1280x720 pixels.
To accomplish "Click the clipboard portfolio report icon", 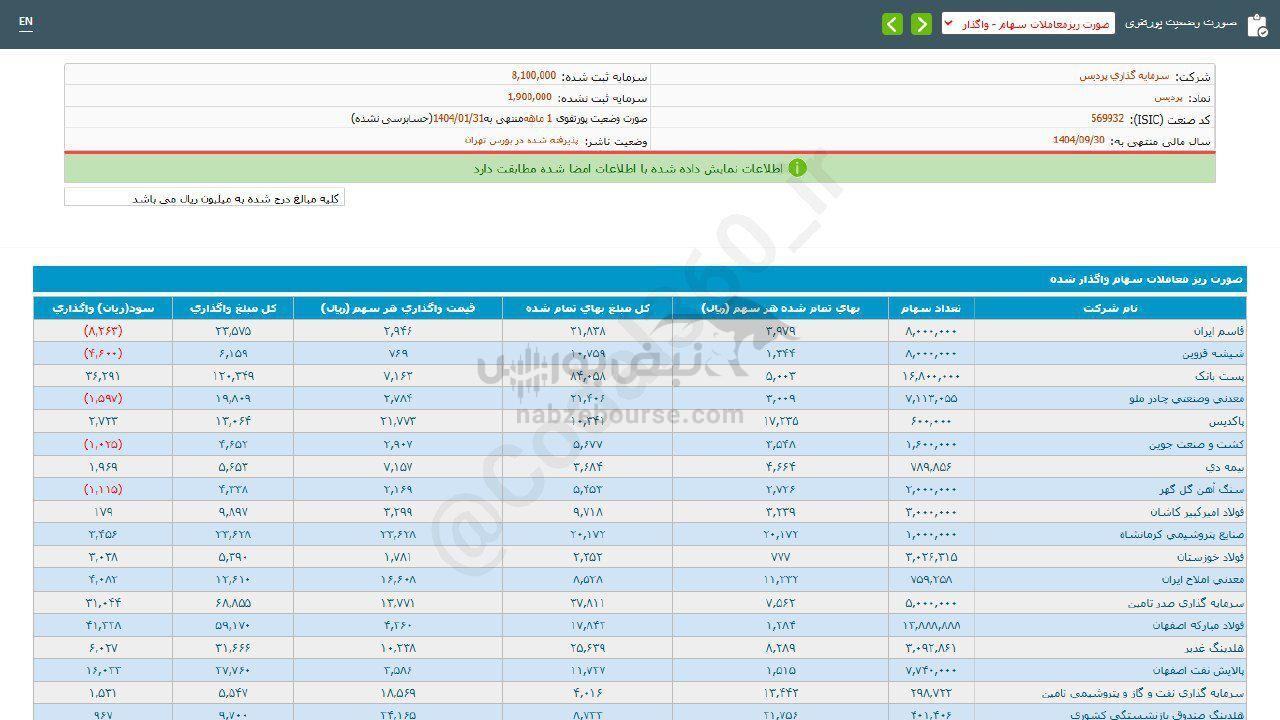I will (1256, 25).
